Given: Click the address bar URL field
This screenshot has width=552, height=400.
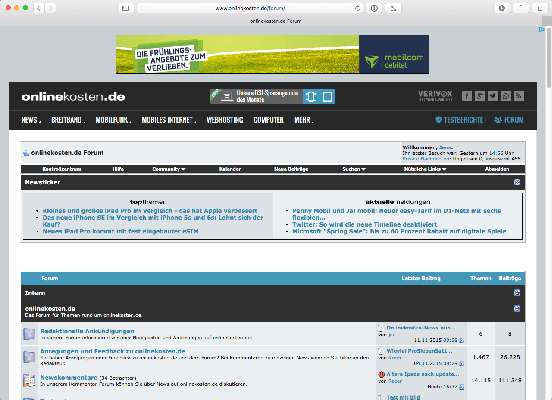Looking at the screenshot, I should (250, 8).
